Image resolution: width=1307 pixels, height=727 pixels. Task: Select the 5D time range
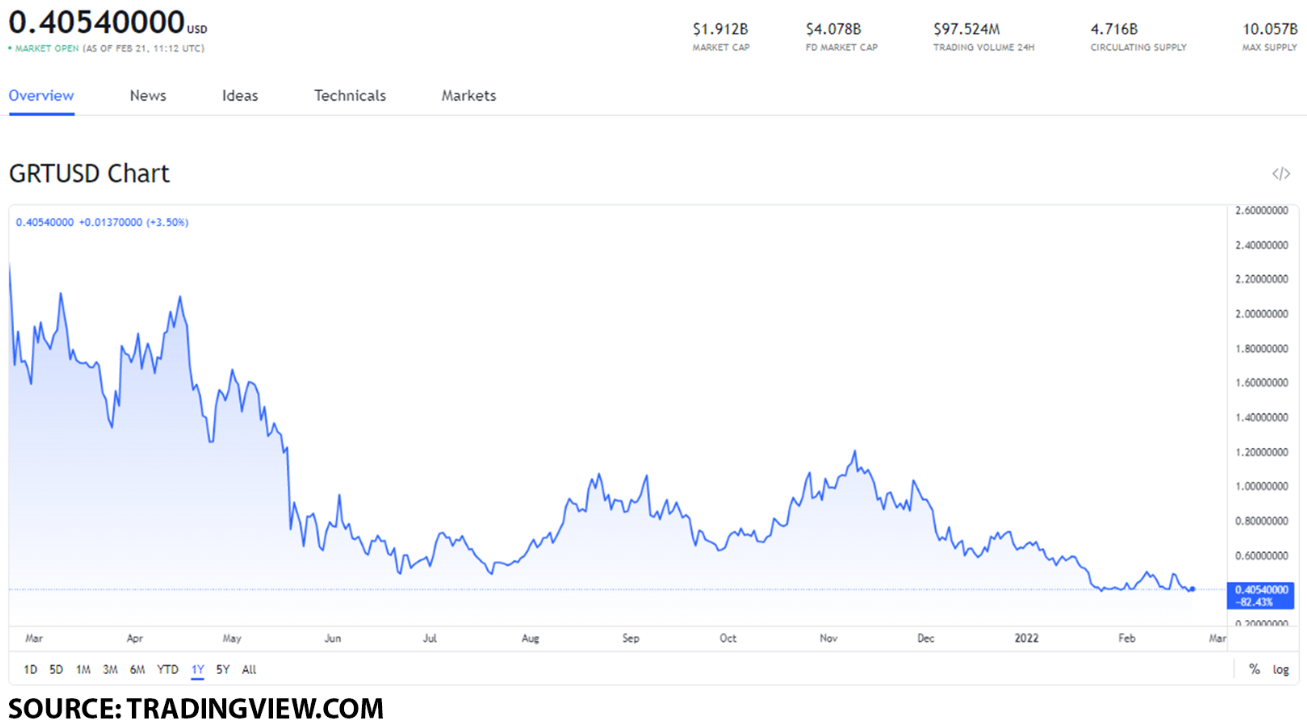(56, 670)
